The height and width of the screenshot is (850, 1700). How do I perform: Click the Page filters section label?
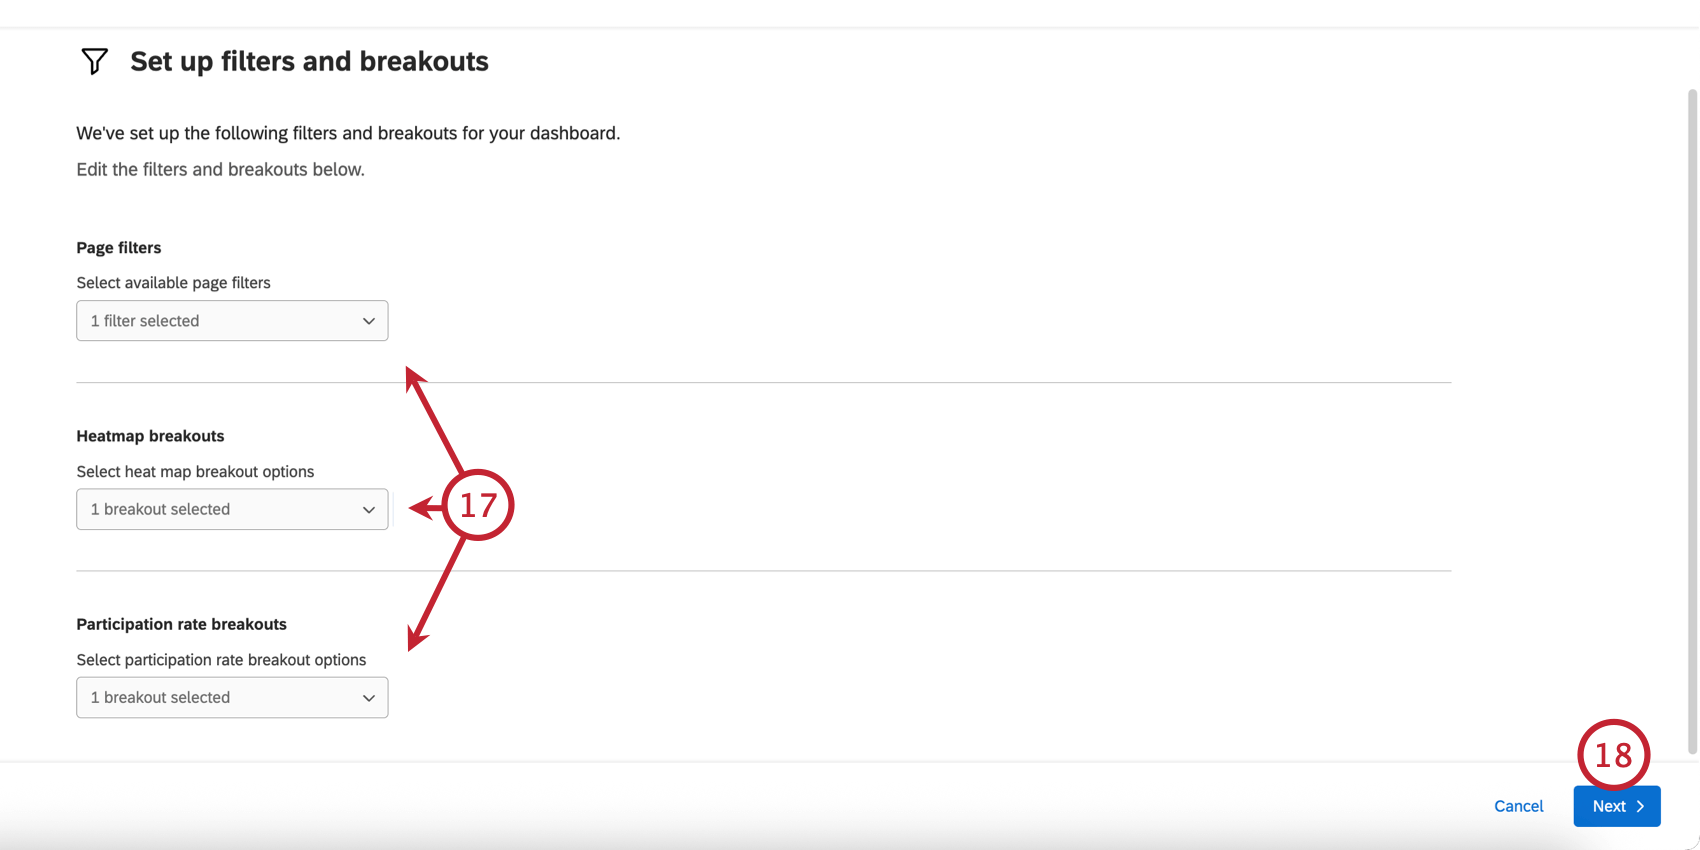click(118, 247)
